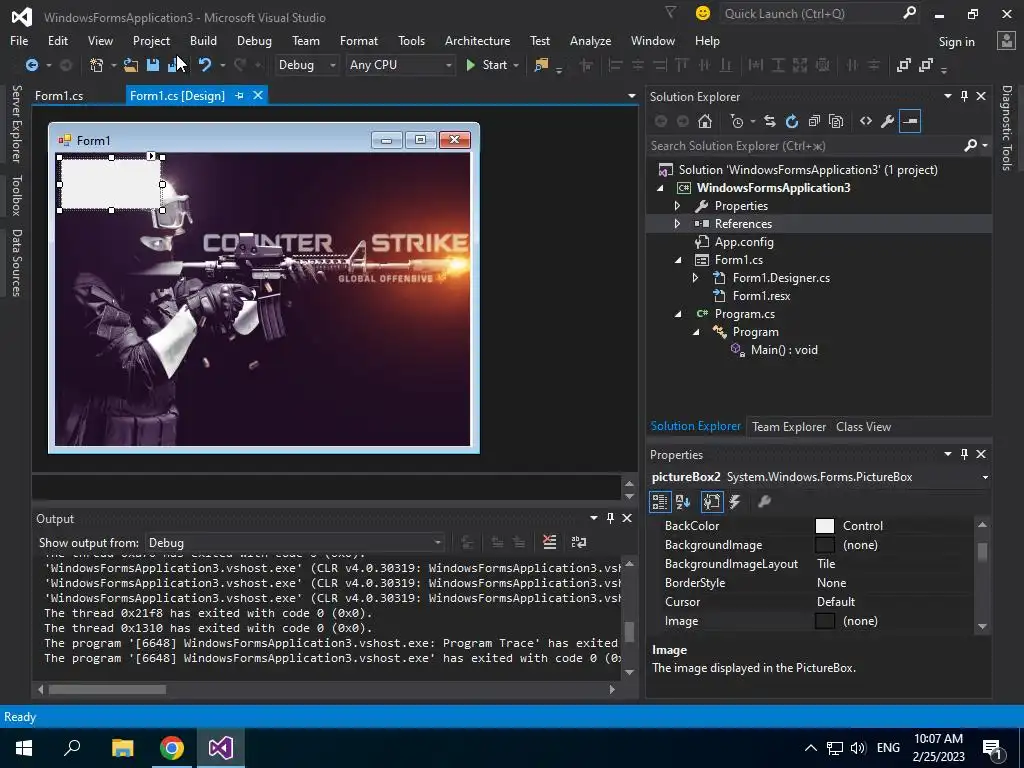Open Properties wrench icon in Solution Explorer
1024x768 pixels.
click(x=888, y=121)
